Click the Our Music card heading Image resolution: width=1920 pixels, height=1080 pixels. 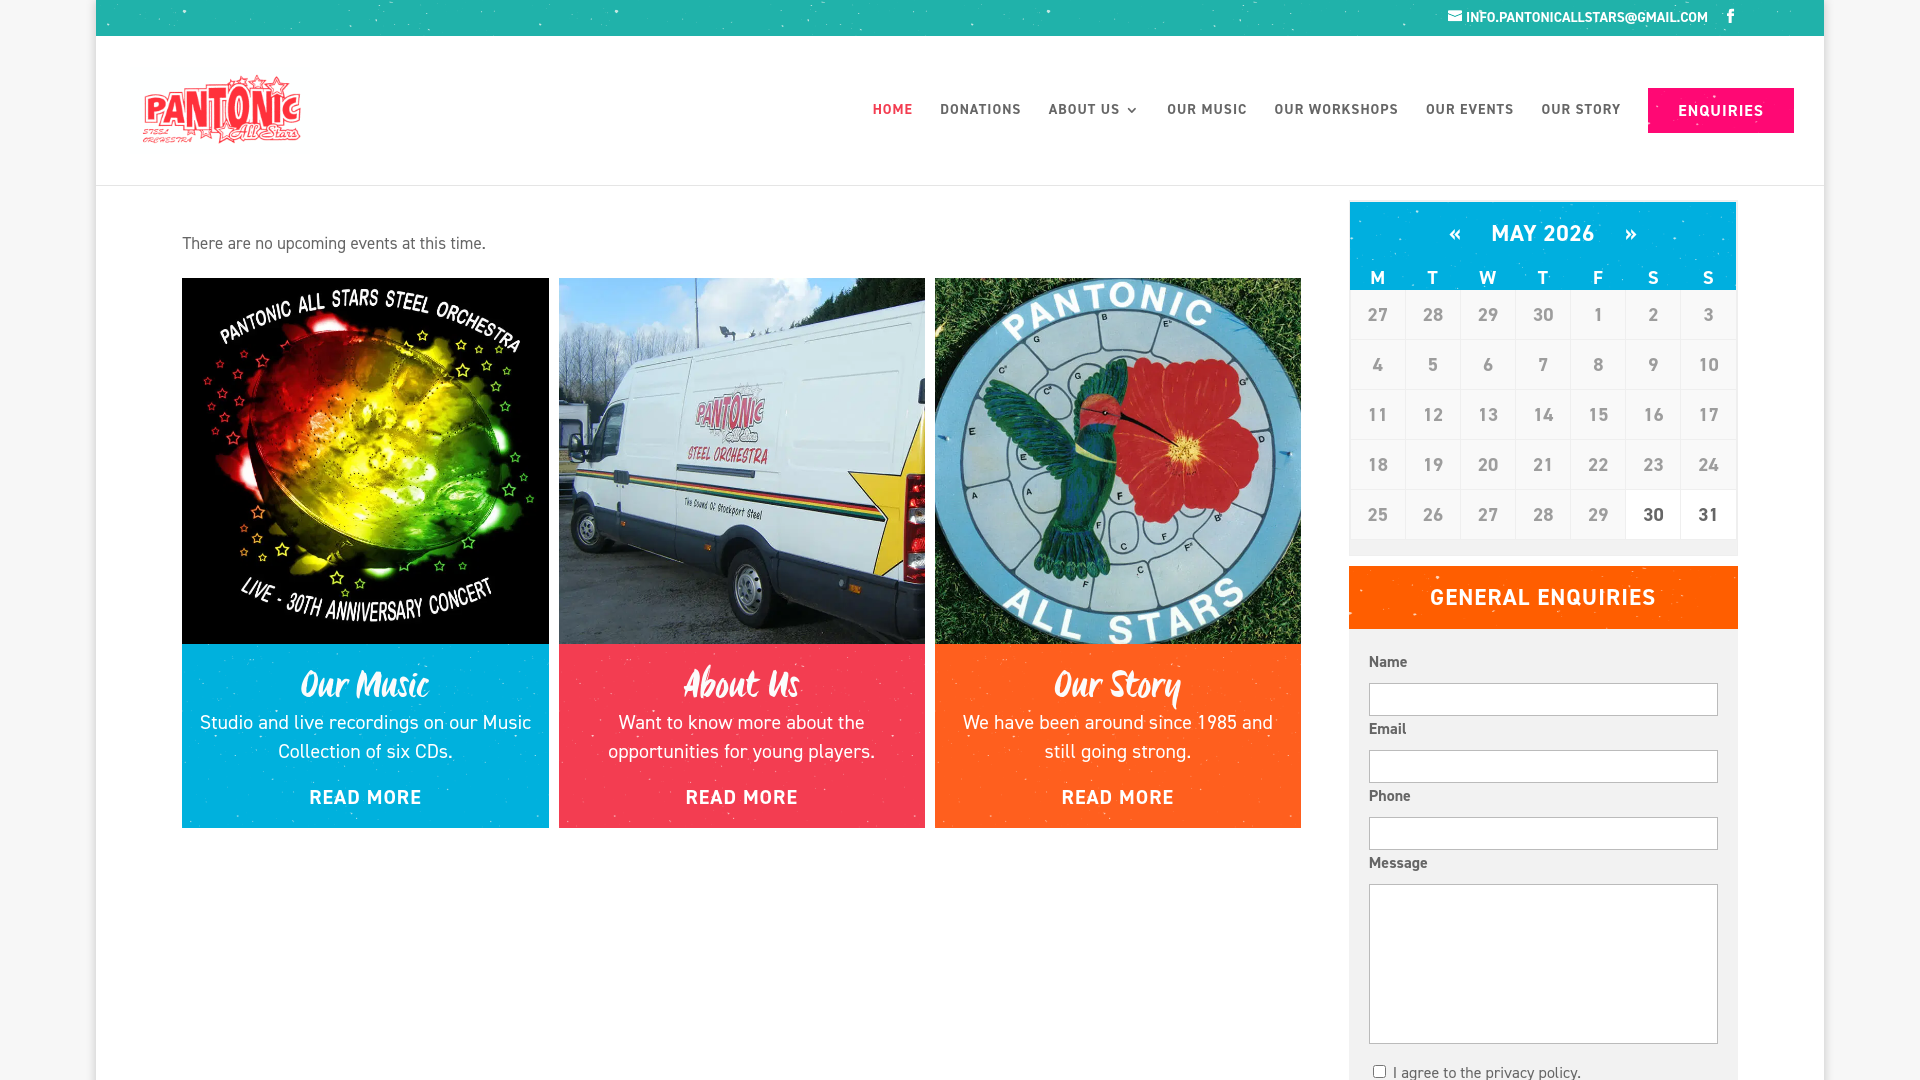click(365, 685)
